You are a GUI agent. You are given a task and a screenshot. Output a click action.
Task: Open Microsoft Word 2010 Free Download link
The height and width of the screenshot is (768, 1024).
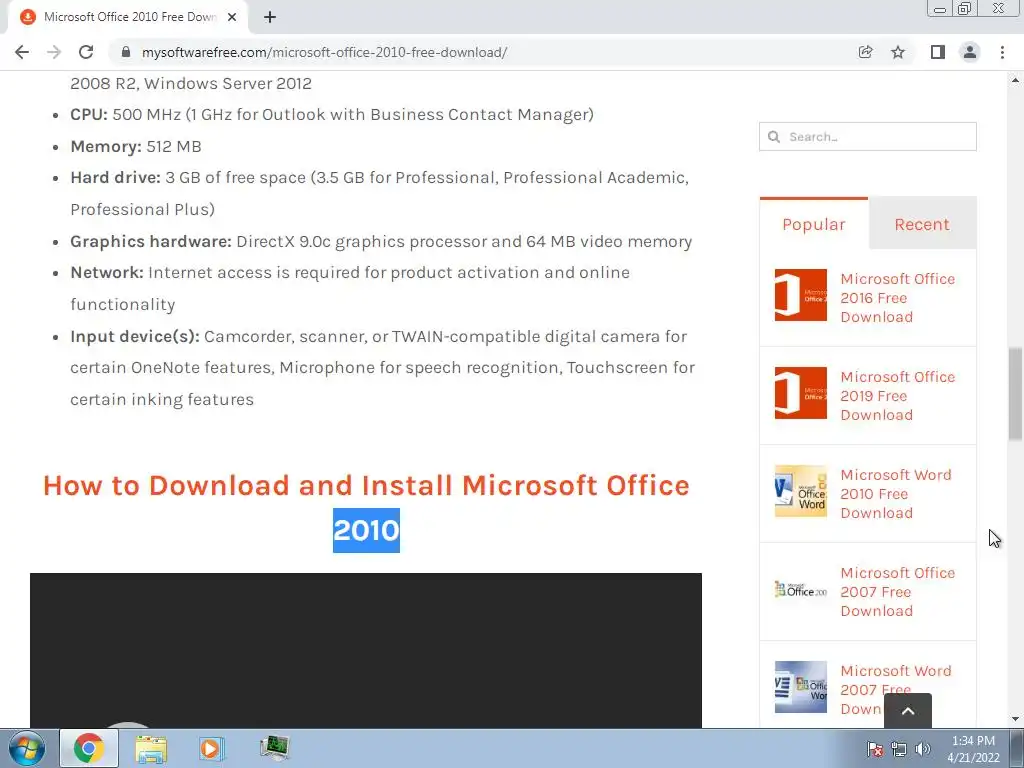click(895, 494)
